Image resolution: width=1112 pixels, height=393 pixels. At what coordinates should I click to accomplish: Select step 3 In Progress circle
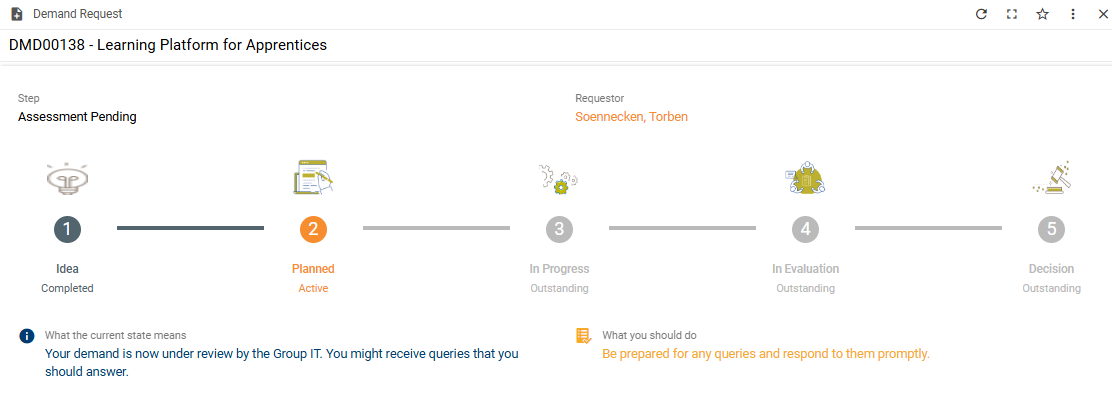tap(559, 228)
